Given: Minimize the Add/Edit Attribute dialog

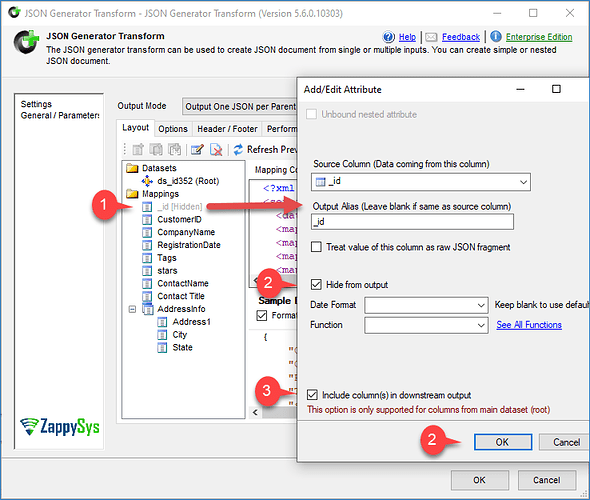Looking at the screenshot, I should click(x=520, y=89).
